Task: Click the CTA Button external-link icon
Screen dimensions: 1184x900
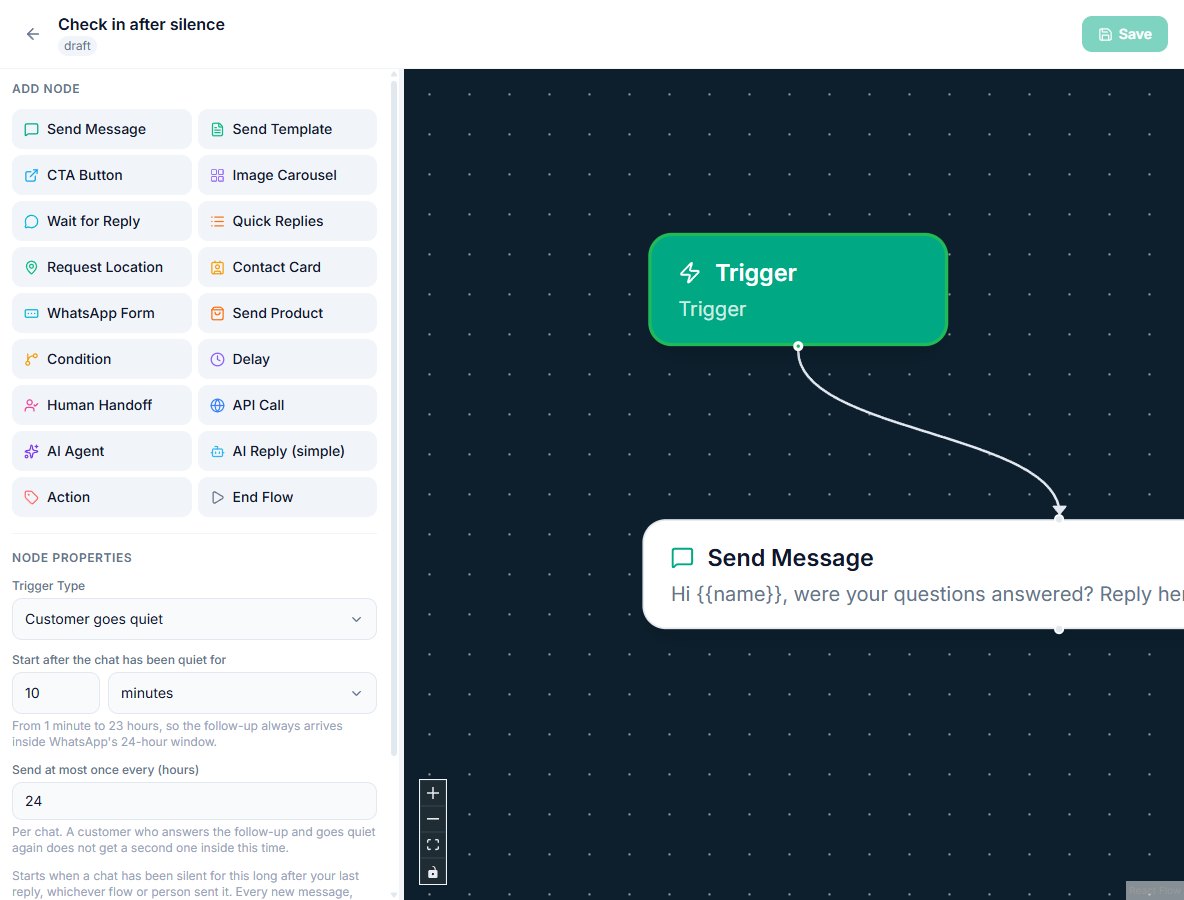Action: click(x=31, y=175)
